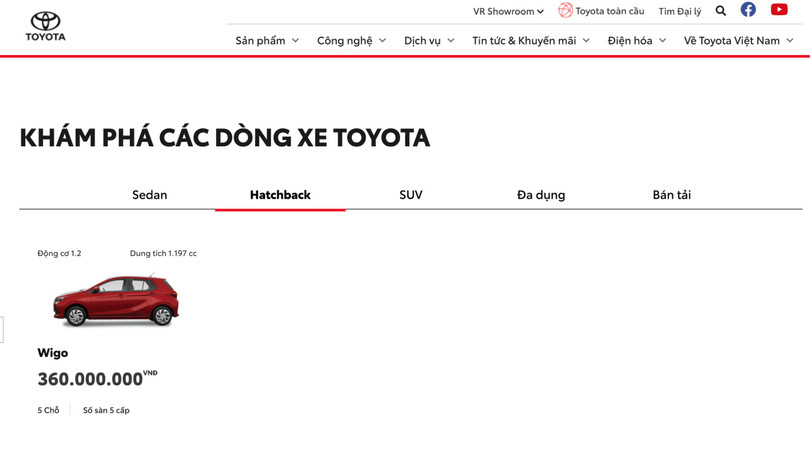Expand Về Toyota Việt Nam menu
This screenshot has height=456, width=810.
738,40
